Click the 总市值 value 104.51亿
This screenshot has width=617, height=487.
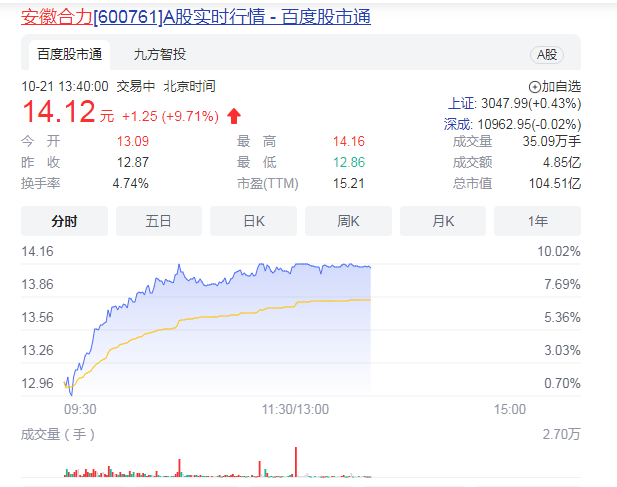(554, 183)
